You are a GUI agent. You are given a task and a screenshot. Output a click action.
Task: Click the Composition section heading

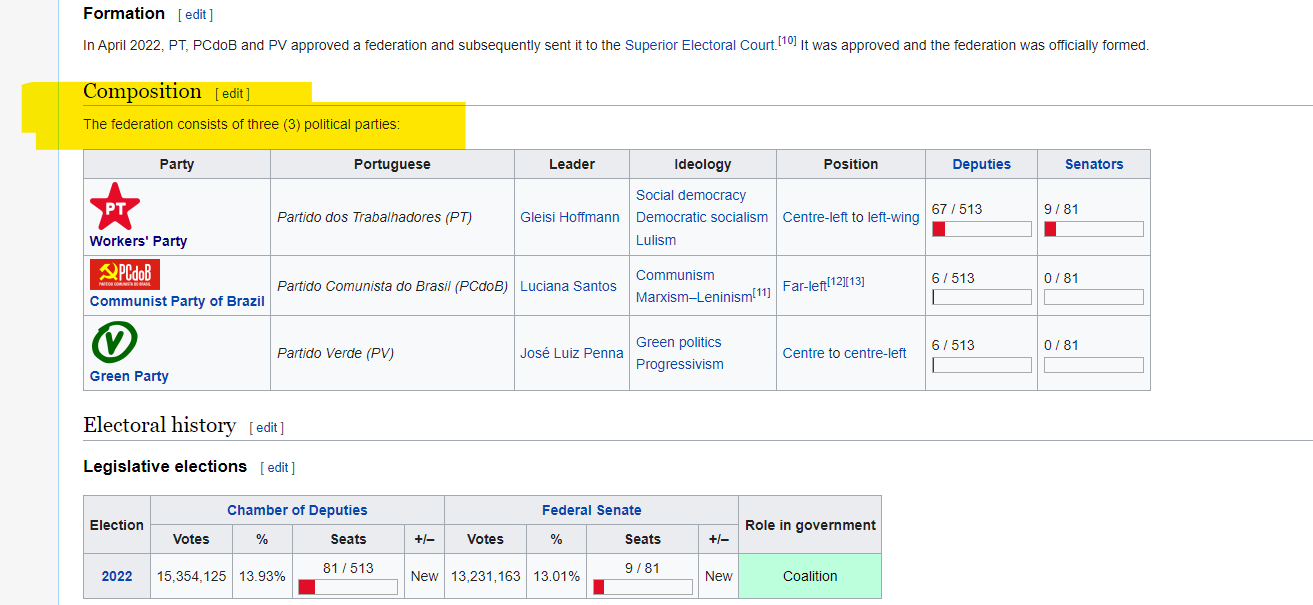tap(142, 91)
